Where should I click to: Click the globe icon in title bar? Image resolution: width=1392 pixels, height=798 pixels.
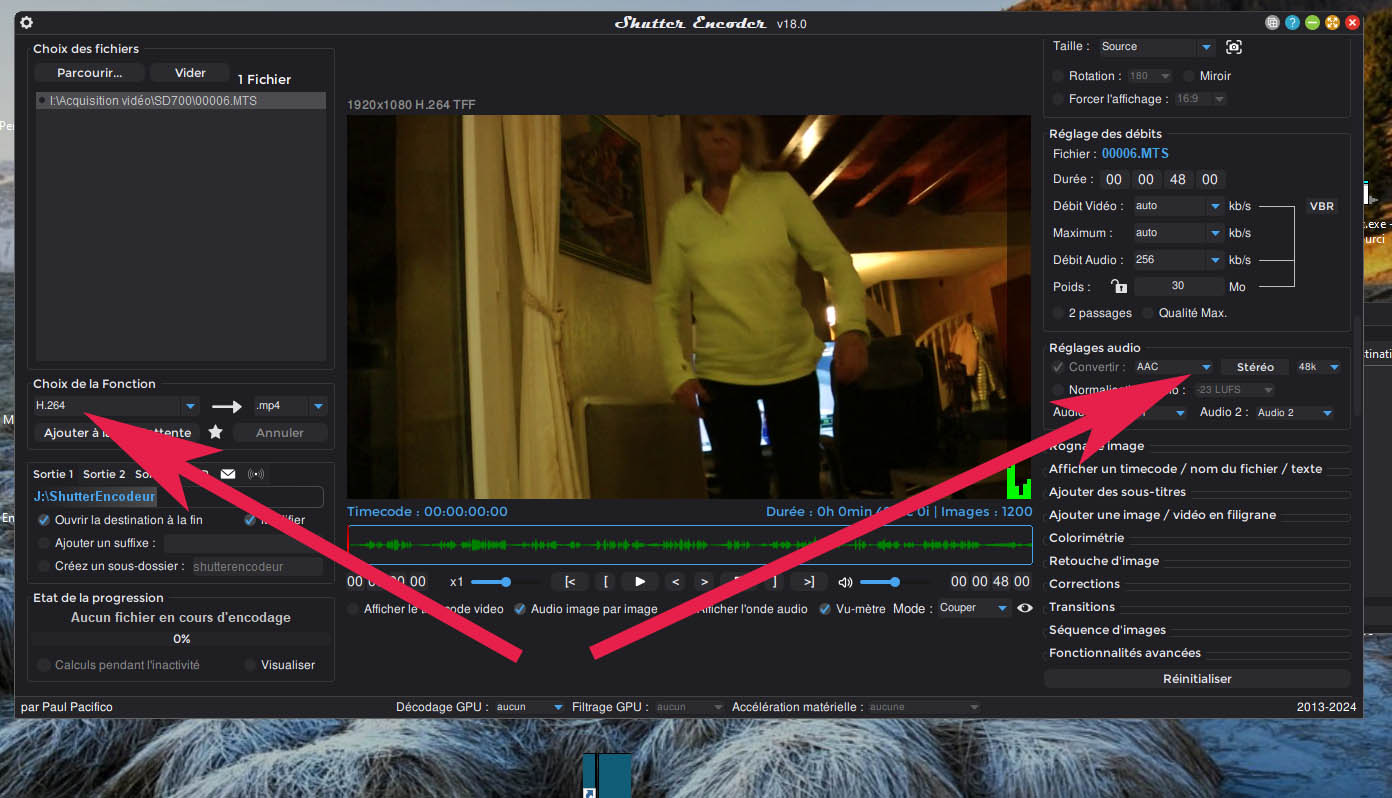(1272, 23)
